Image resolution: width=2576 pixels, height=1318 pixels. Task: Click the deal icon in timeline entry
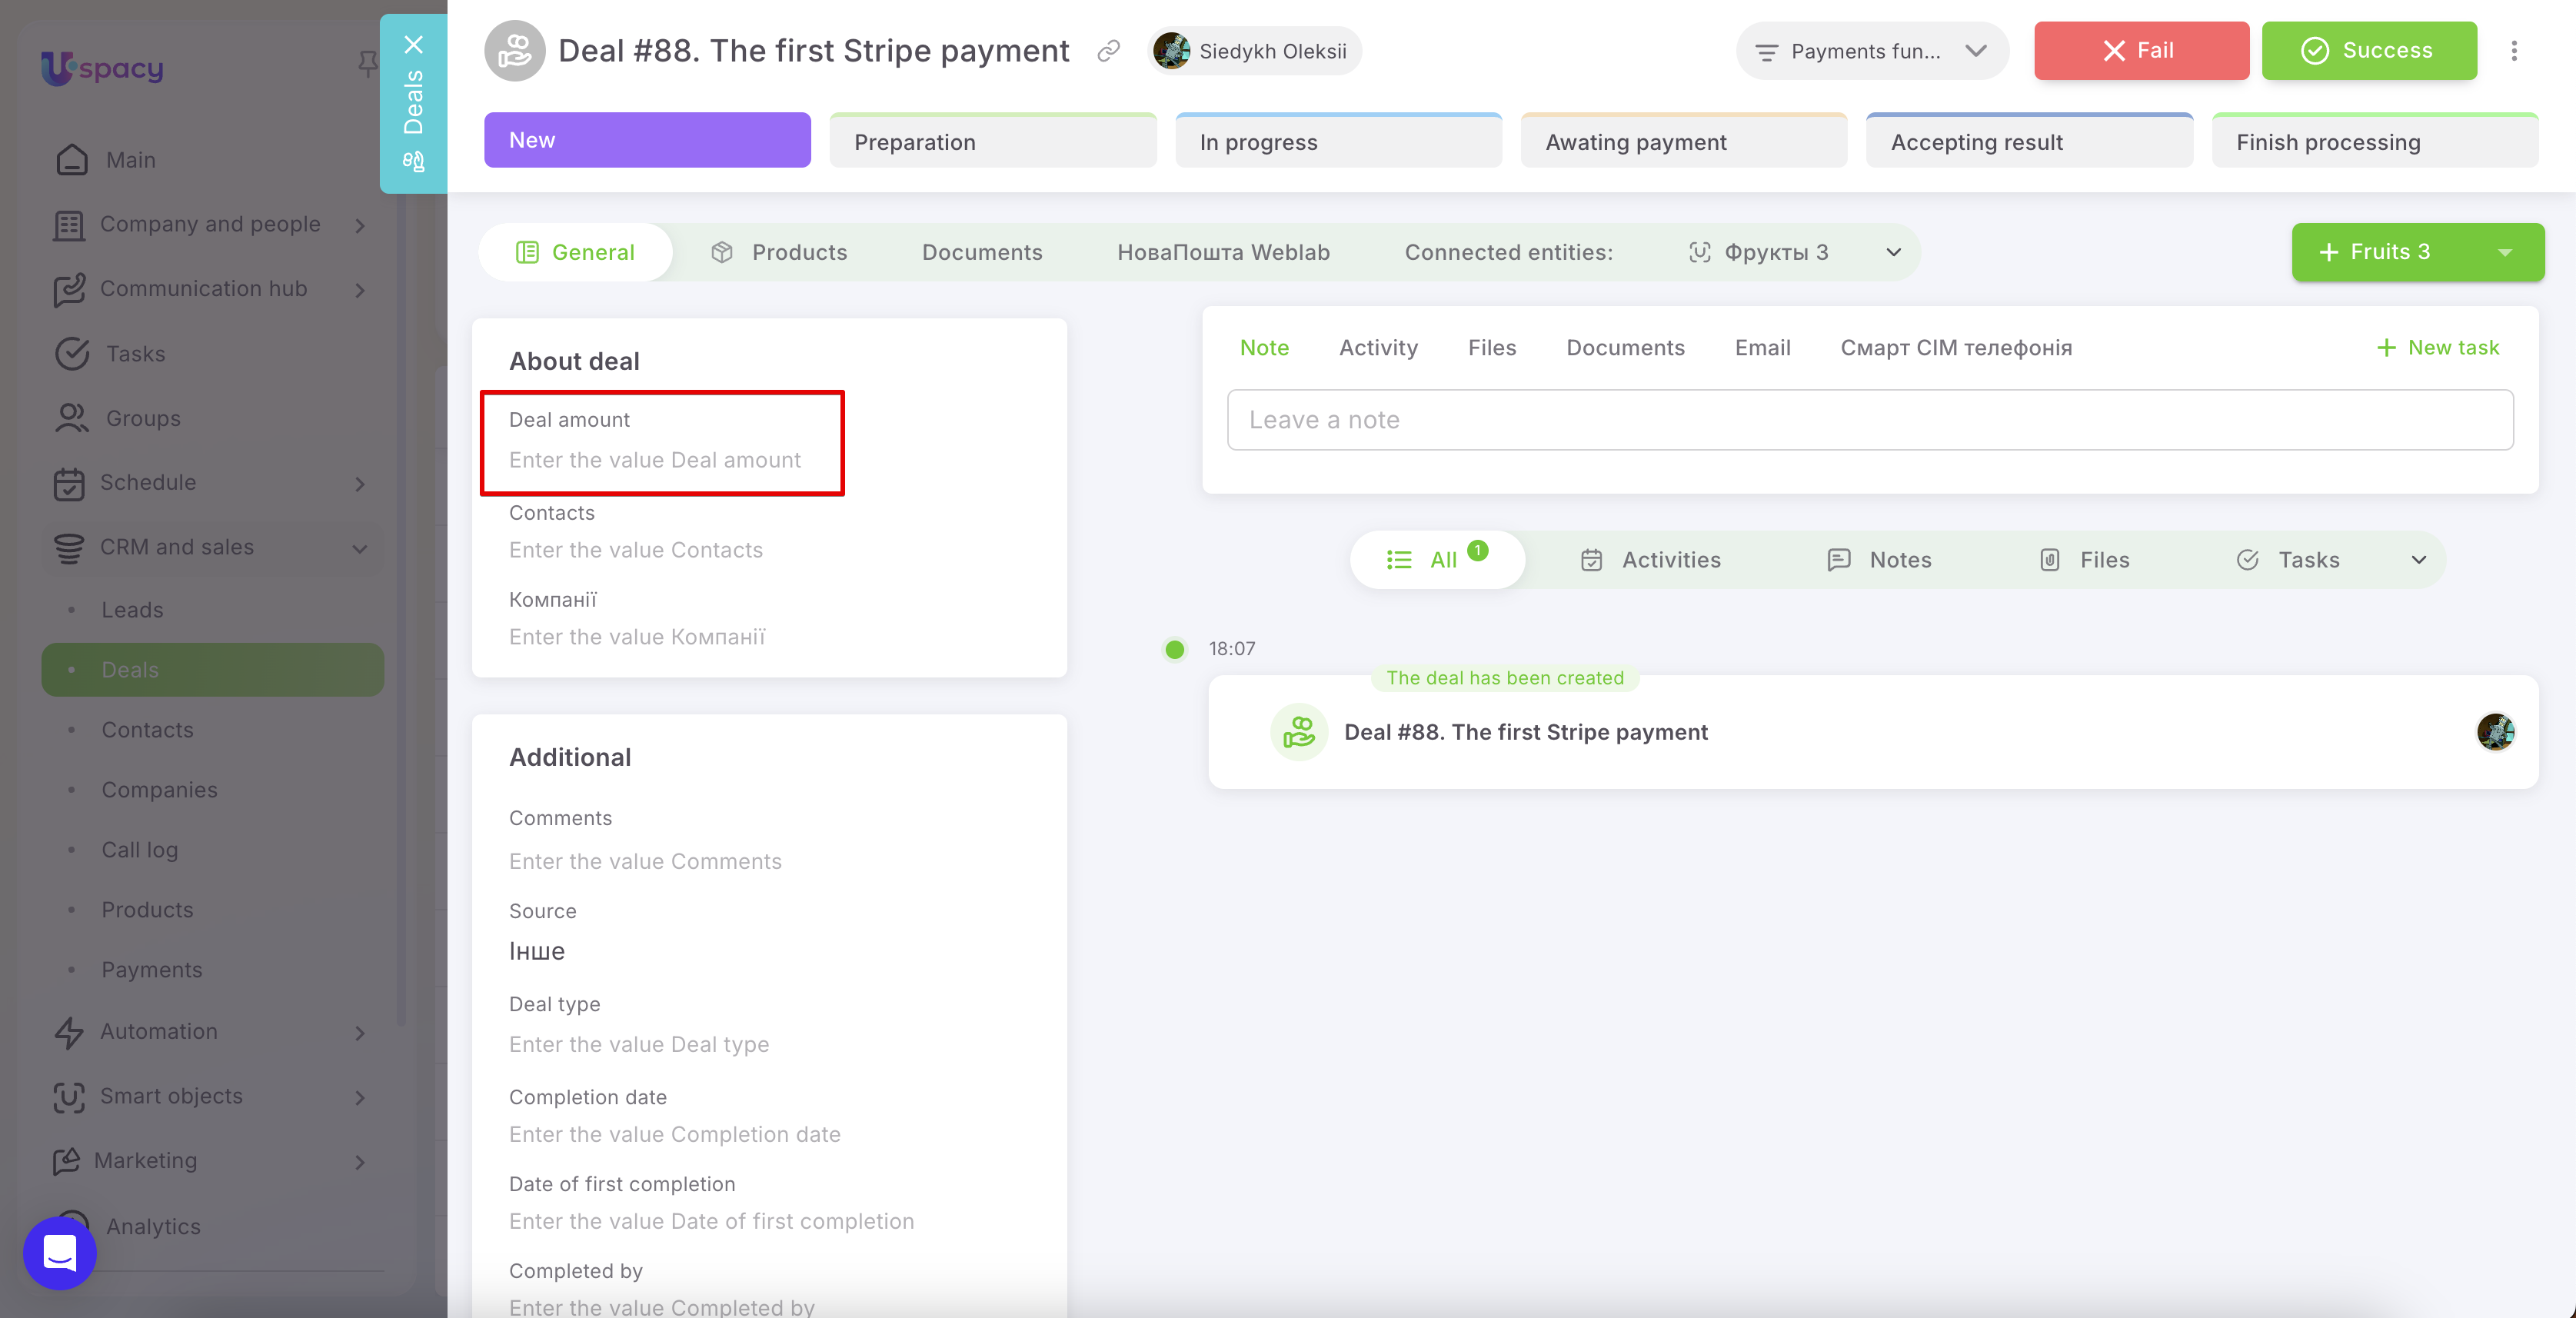point(1298,732)
